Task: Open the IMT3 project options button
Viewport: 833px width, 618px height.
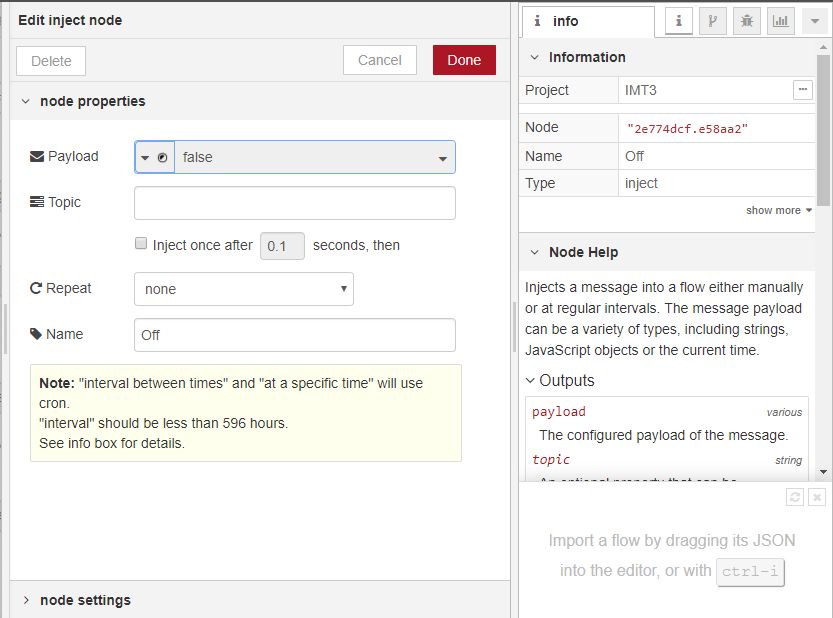Action: pos(803,90)
